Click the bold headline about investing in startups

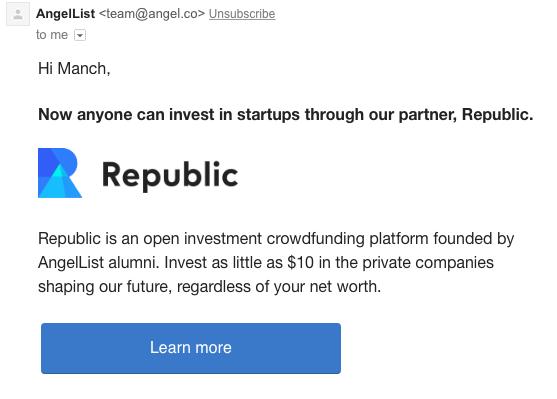click(x=286, y=114)
